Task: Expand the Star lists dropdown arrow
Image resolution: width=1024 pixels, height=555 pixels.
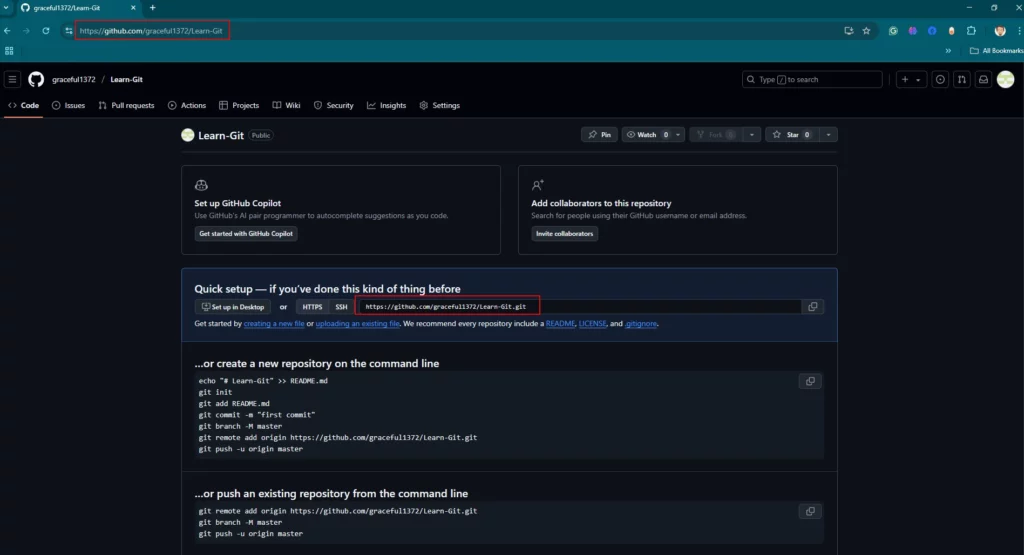Action: [828, 135]
